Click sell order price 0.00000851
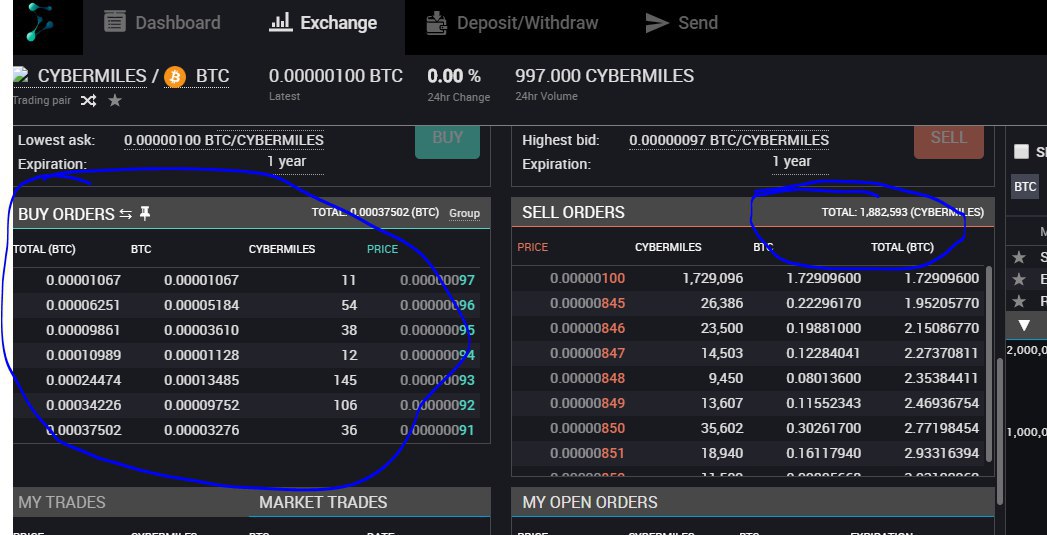The width and height of the screenshot is (1047, 535). tap(588, 454)
